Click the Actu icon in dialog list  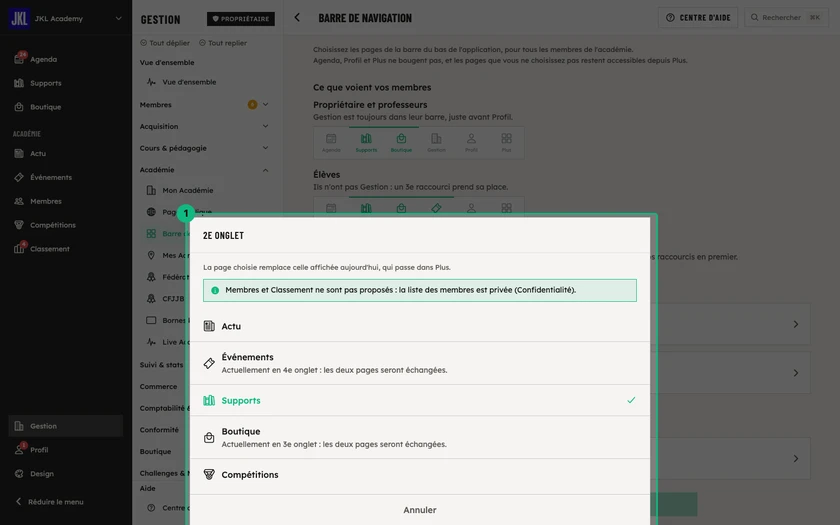pos(209,326)
